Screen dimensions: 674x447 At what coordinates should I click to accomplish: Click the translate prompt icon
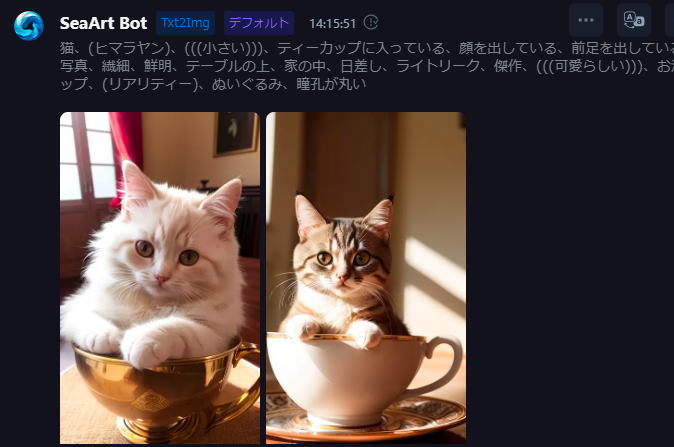coord(634,20)
